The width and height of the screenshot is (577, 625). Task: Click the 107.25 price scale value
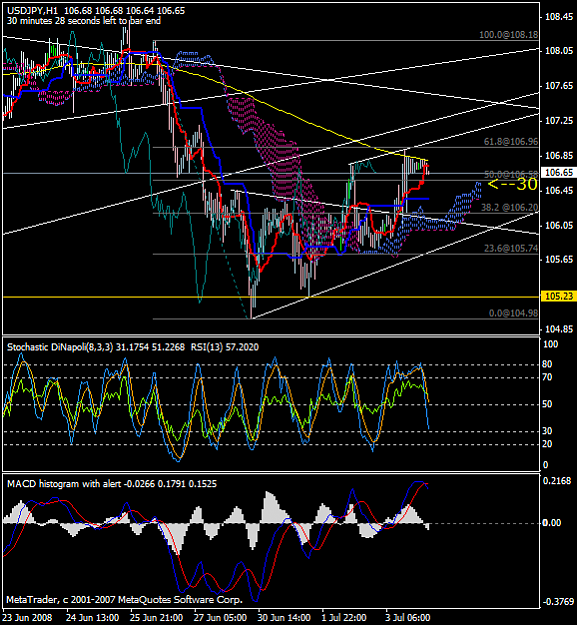(x=559, y=121)
